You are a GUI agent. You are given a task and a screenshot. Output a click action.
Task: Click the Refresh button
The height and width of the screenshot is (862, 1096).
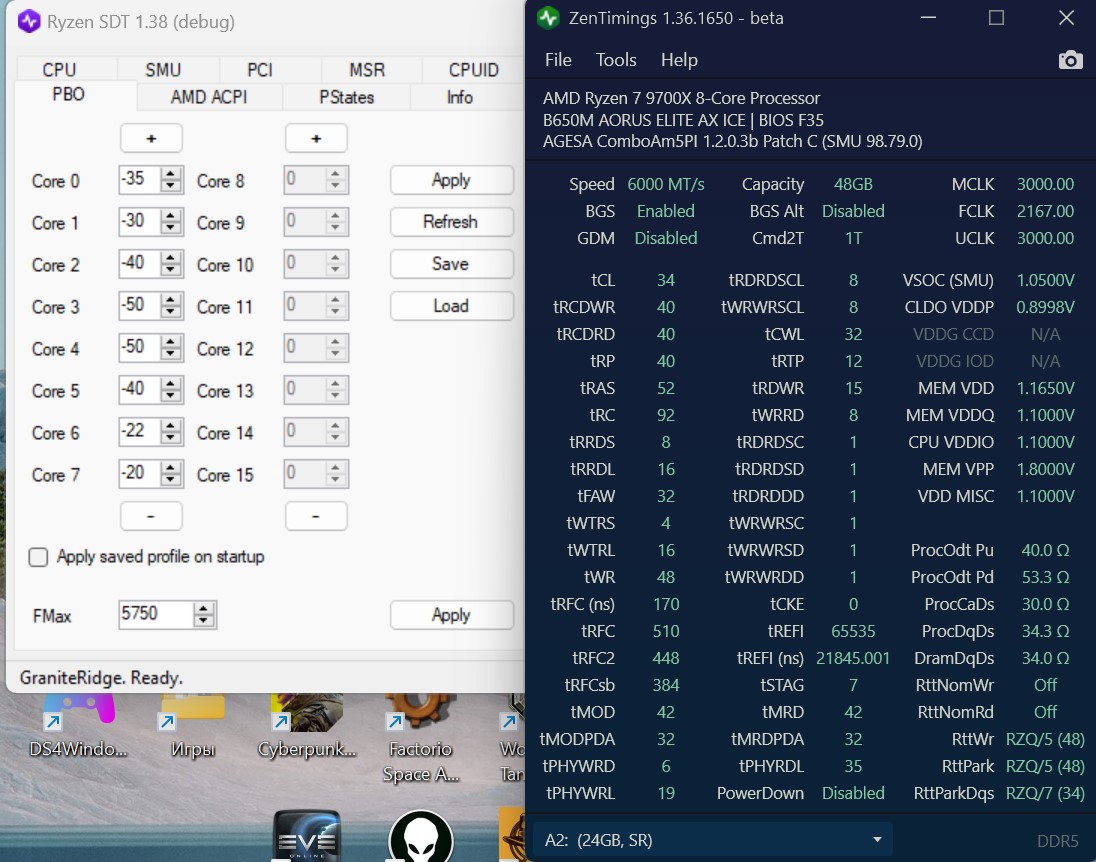click(452, 222)
